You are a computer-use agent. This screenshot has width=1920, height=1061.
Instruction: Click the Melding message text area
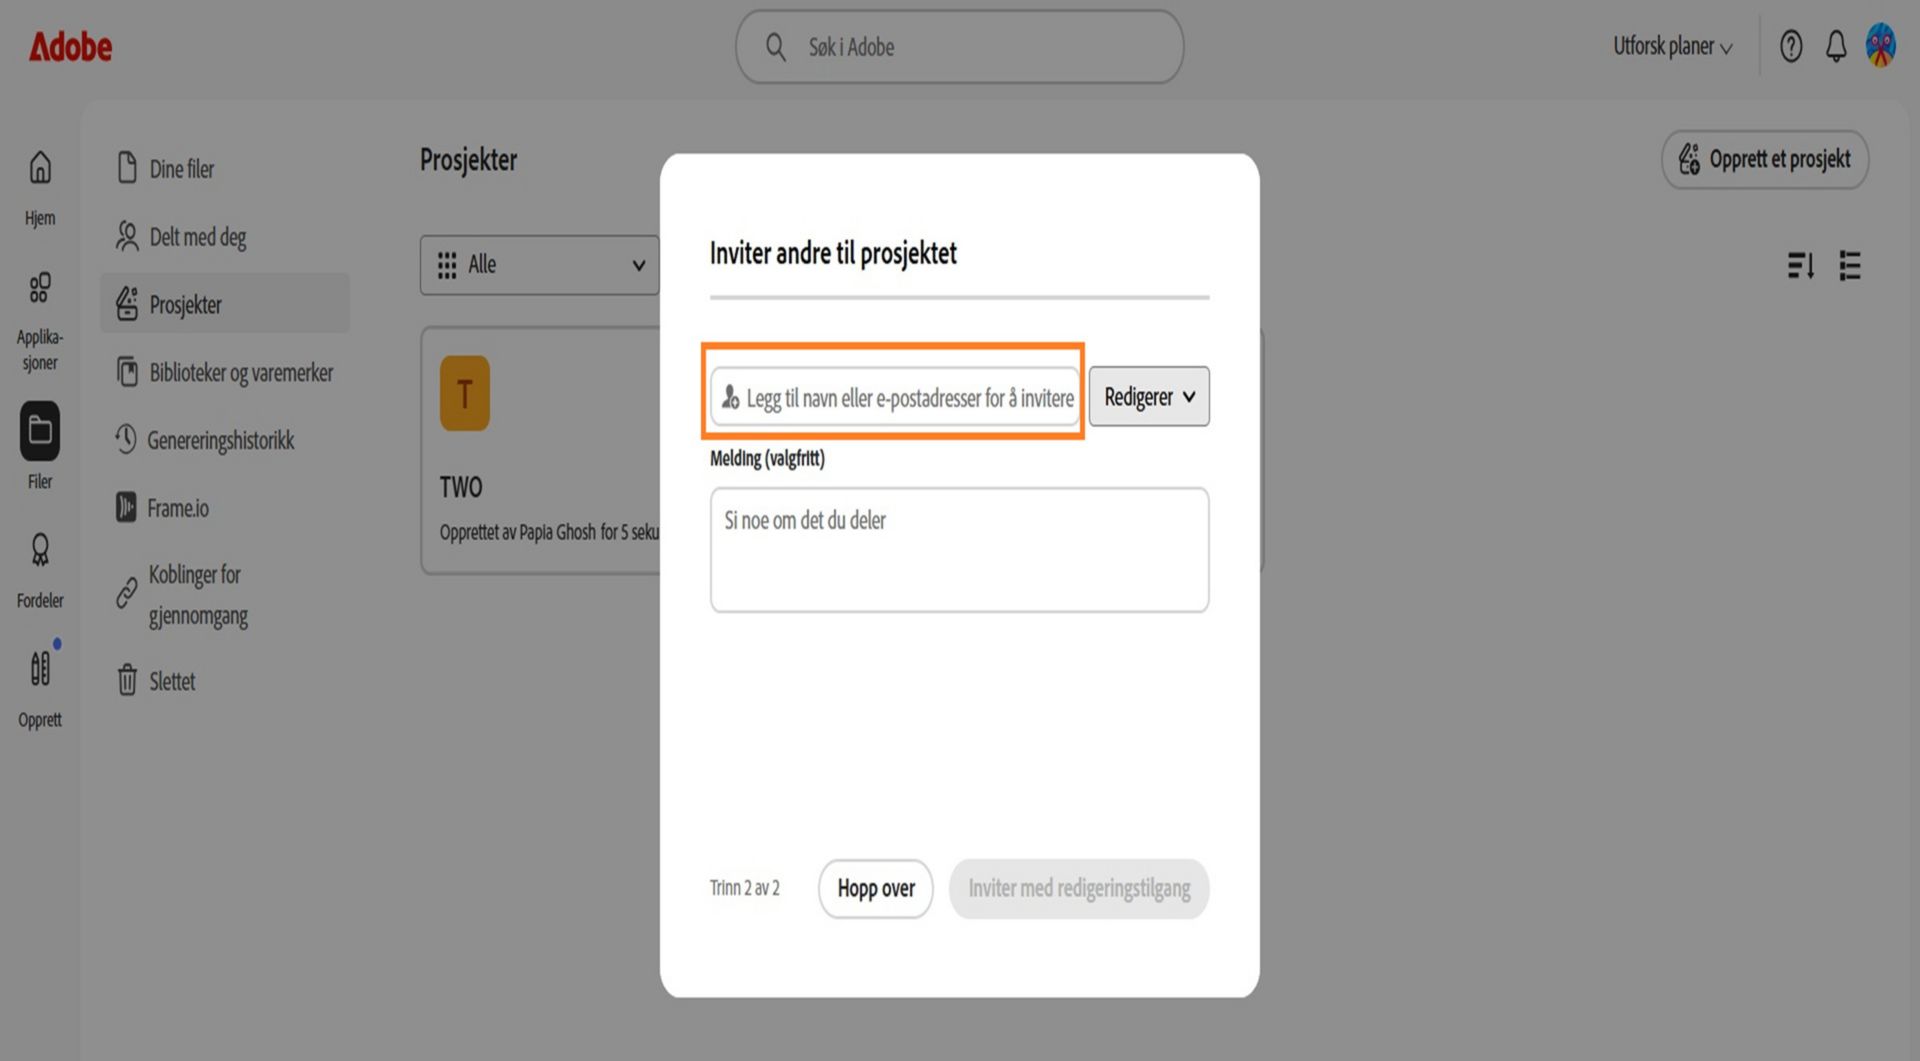point(959,550)
